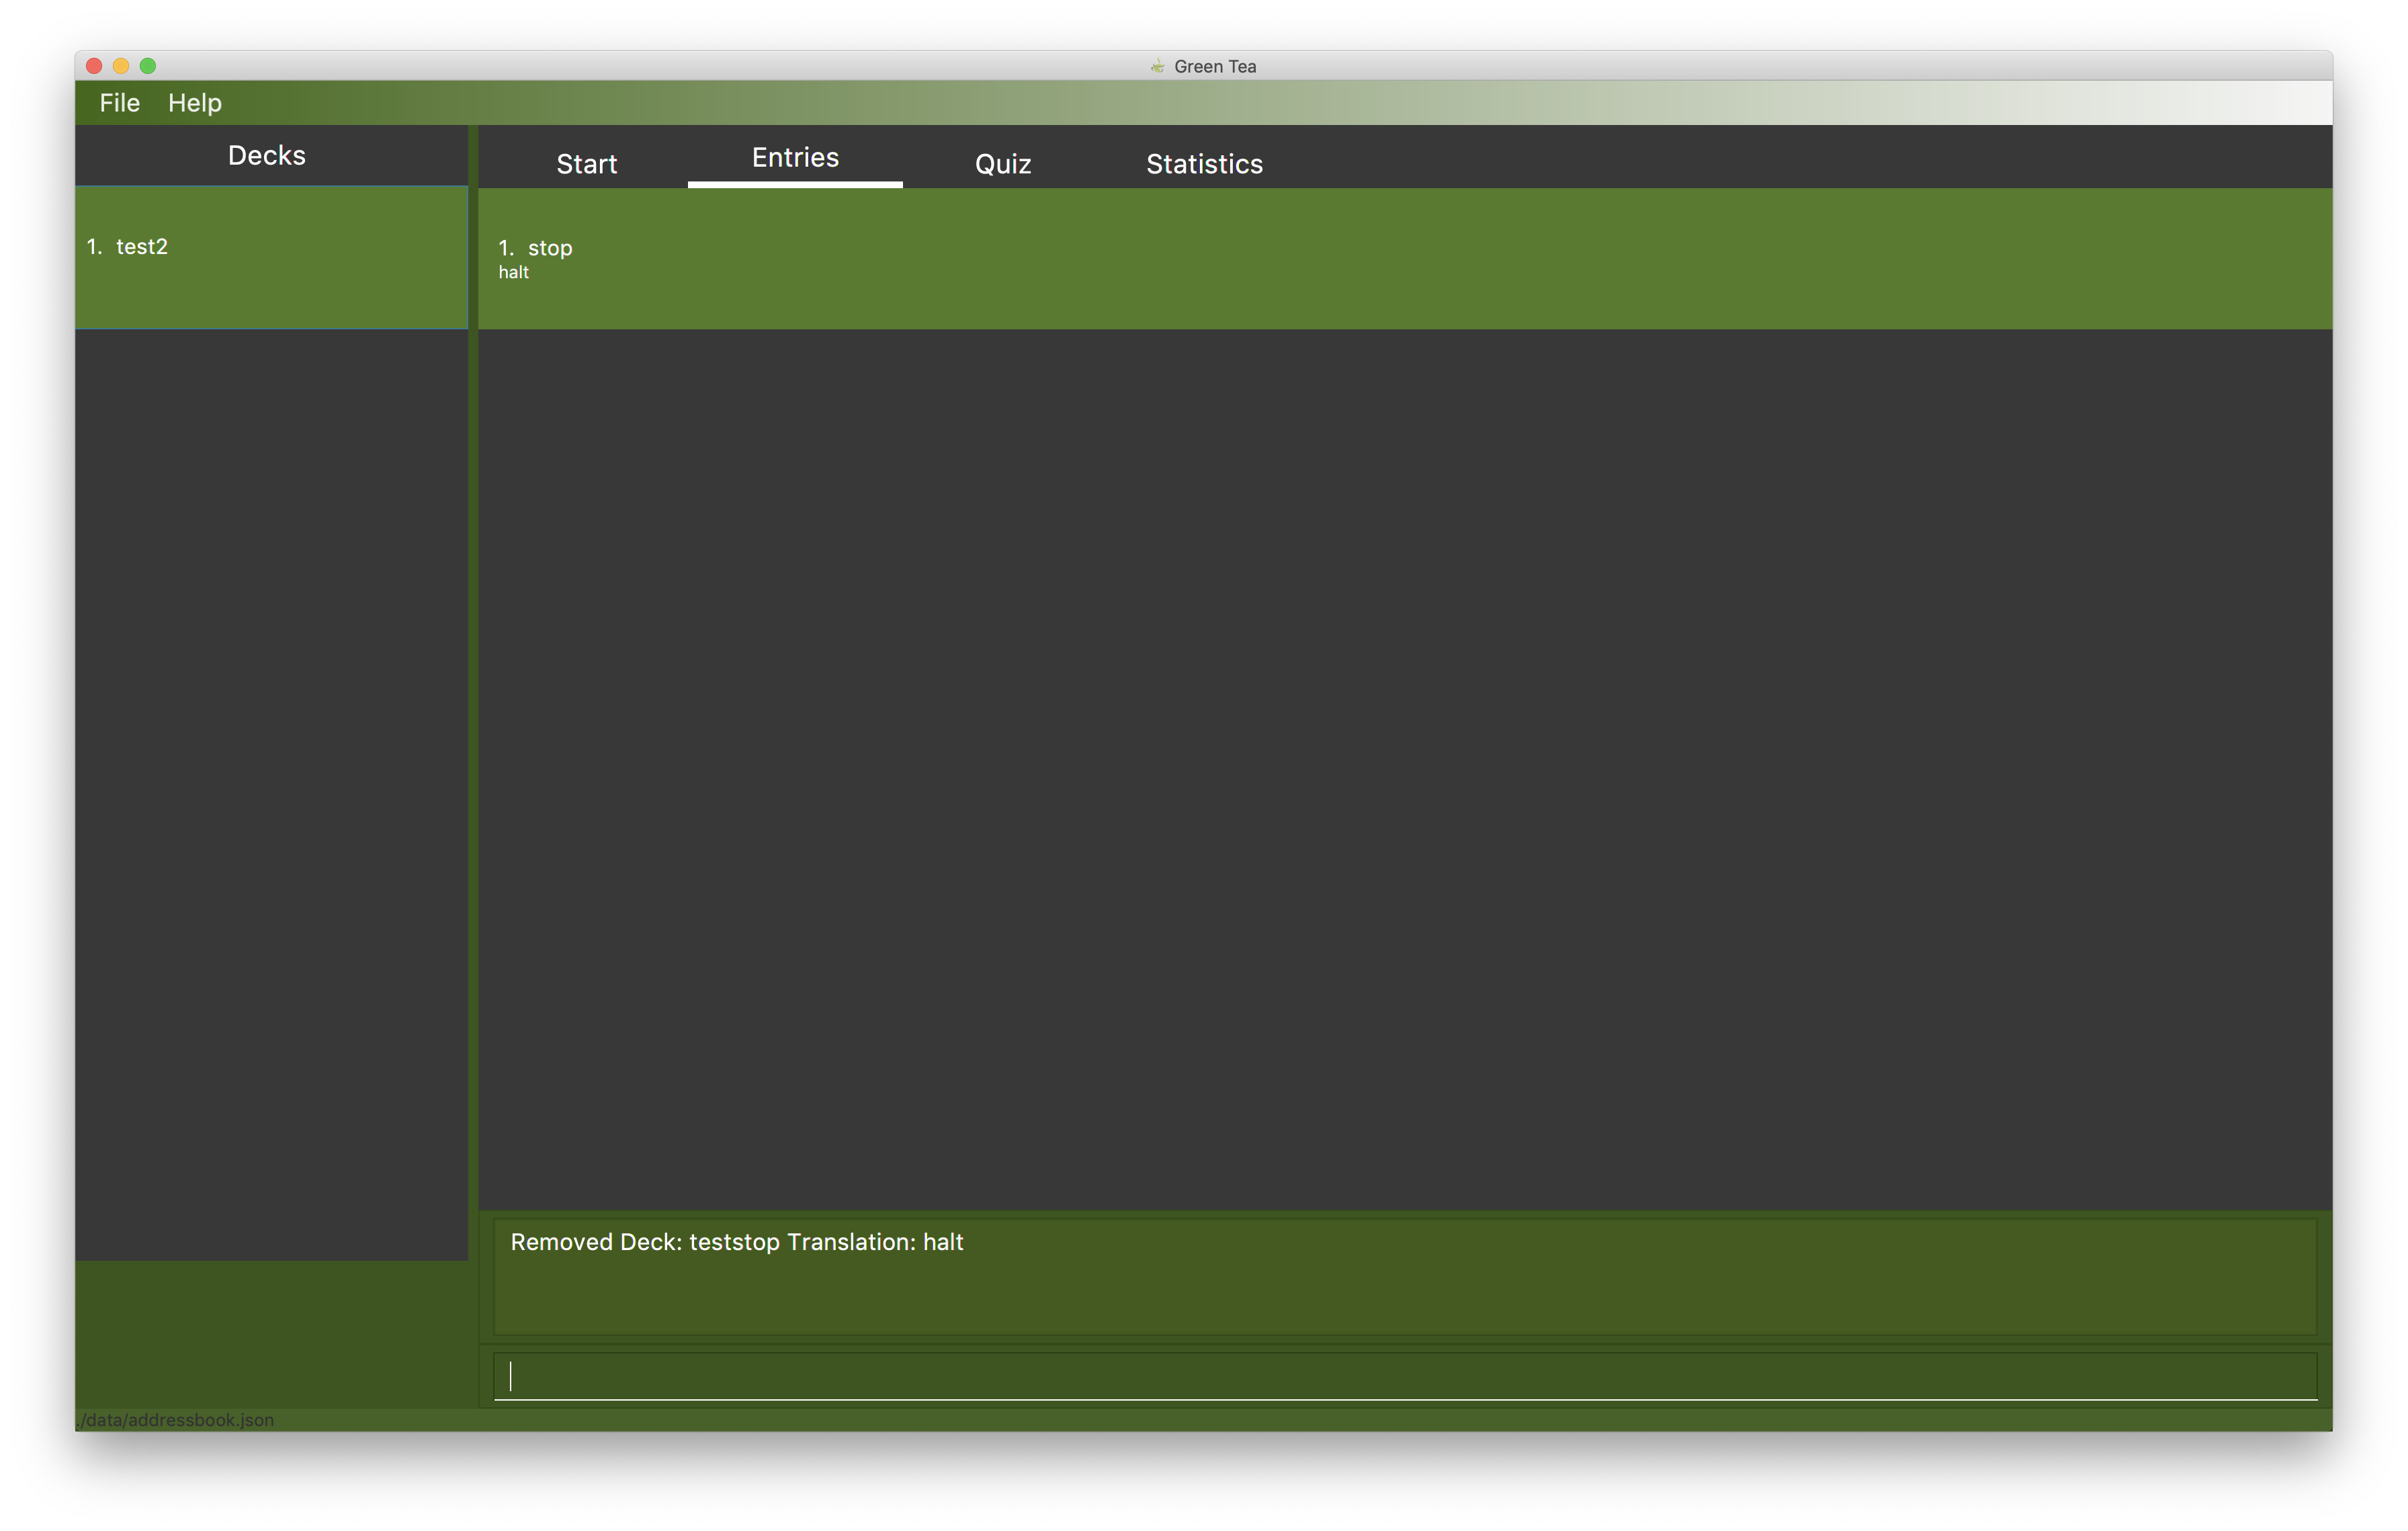Close the window with red button
The height and width of the screenshot is (1531, 2408).
click(94, 66)
